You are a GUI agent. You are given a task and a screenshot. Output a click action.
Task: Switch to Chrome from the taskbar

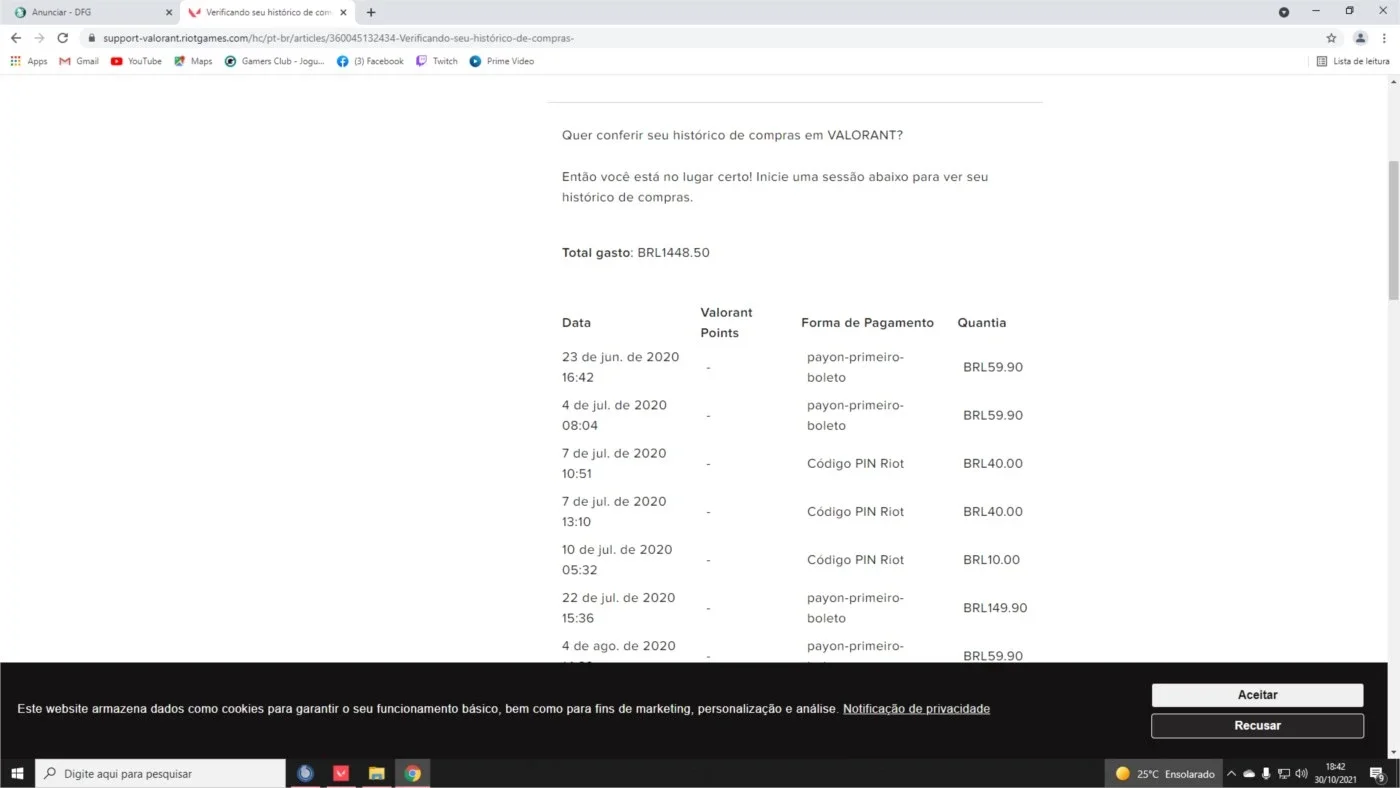[412, 773]
